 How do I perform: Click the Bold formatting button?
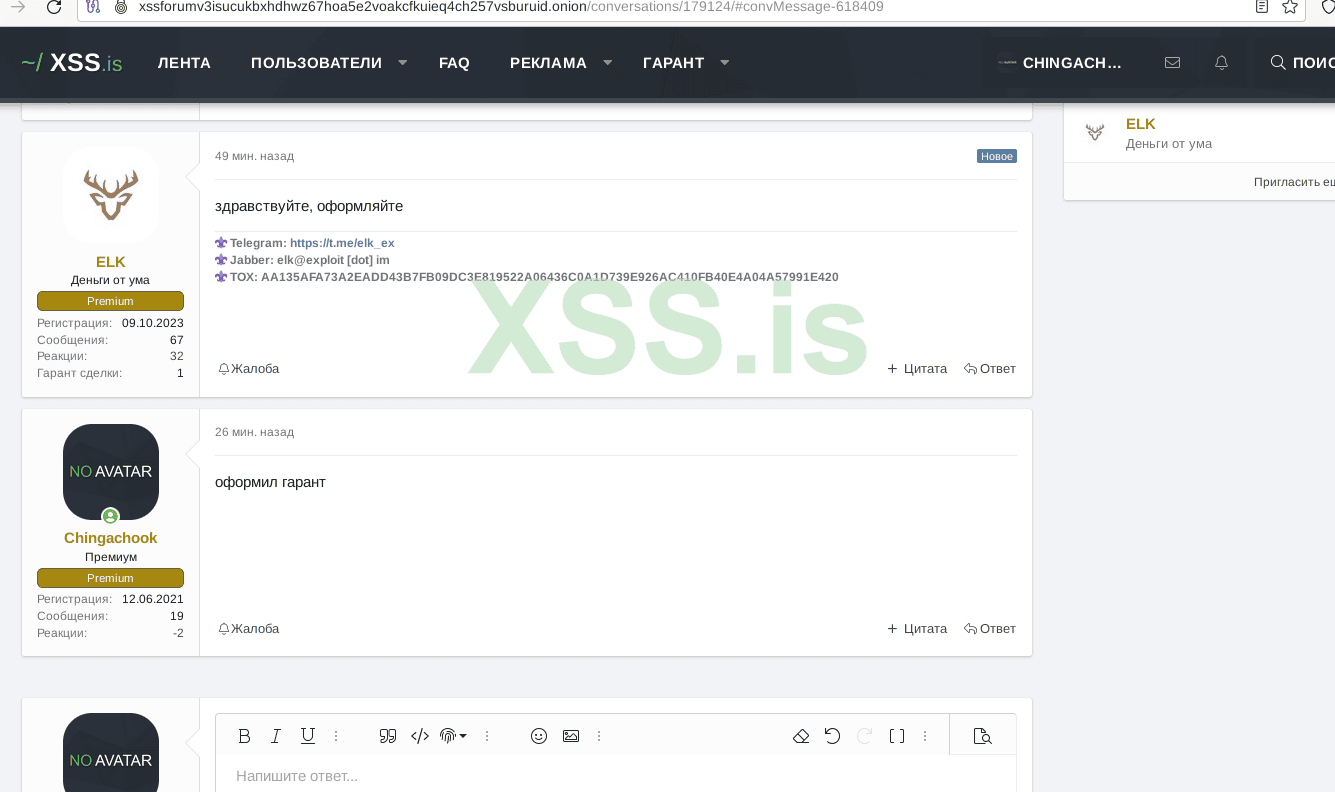[x=244, y=736]
